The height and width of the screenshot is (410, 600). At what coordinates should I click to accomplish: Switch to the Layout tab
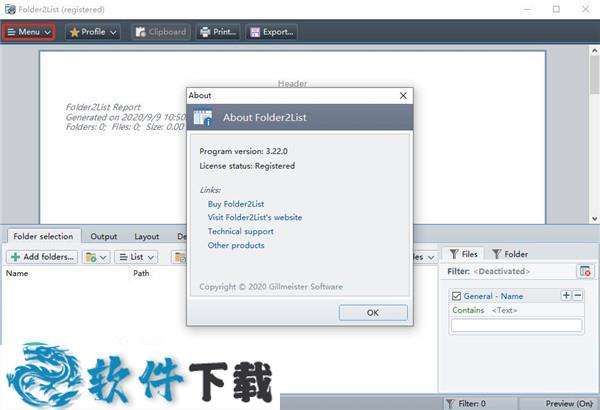point(147,237)
